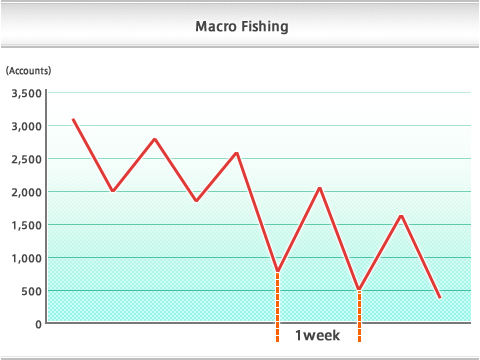The width and height of the screenshot is (480, 360).
Task: Select the 2,000 y-axis label
Action: [x=27, y=192]
